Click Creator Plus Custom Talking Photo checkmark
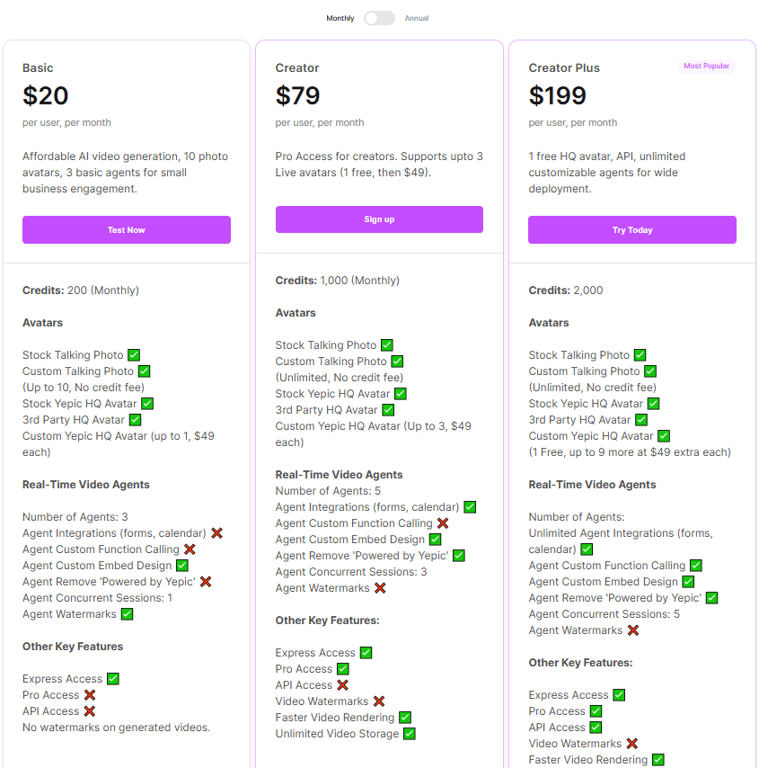 [650, 371]
